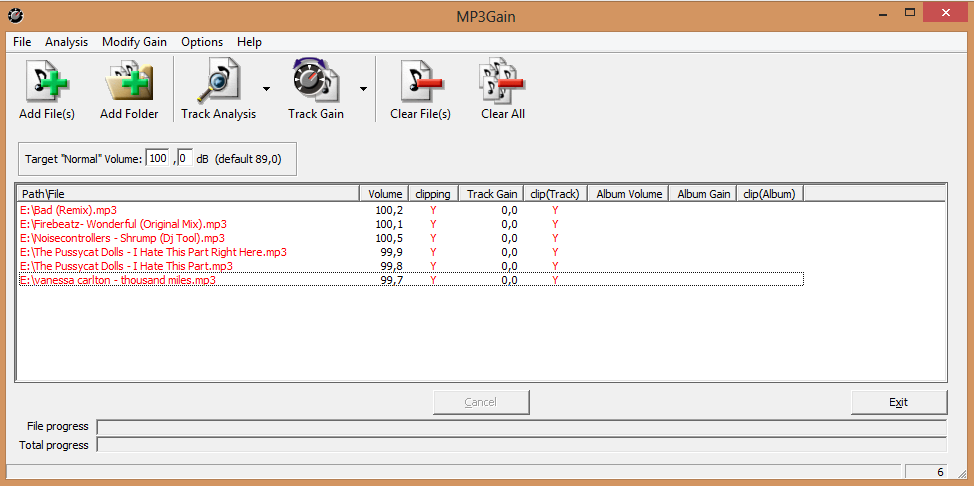Sort by the Path\File column header

[x=188, y=194]
